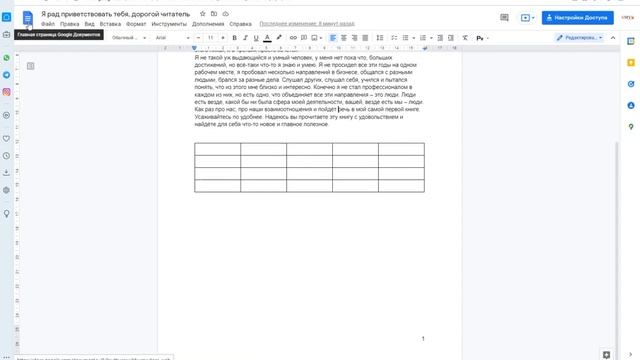Image resolution: width=640 pixels, height=360 pixels.
Task: Open the input tools language dropdown
Action: (x=482, y=38)
